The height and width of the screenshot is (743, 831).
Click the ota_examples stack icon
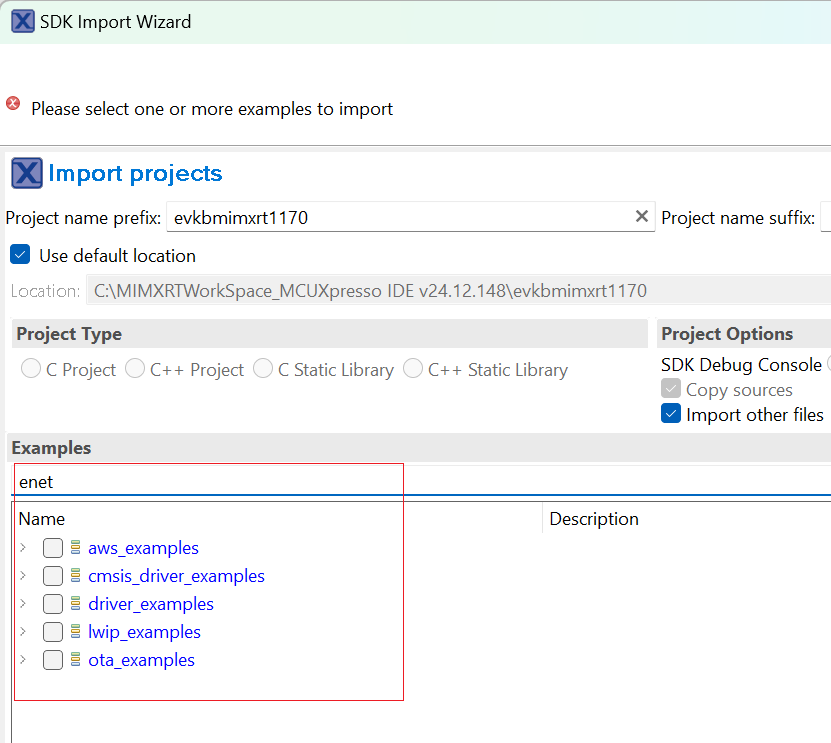(x=75, y=660)
